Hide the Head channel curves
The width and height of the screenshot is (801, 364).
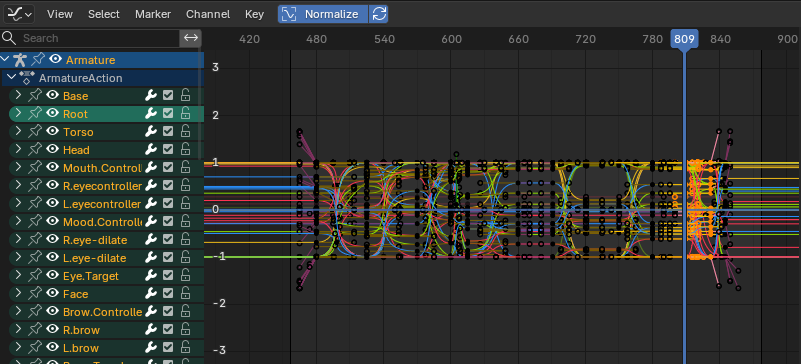click(x=52, y=150)
